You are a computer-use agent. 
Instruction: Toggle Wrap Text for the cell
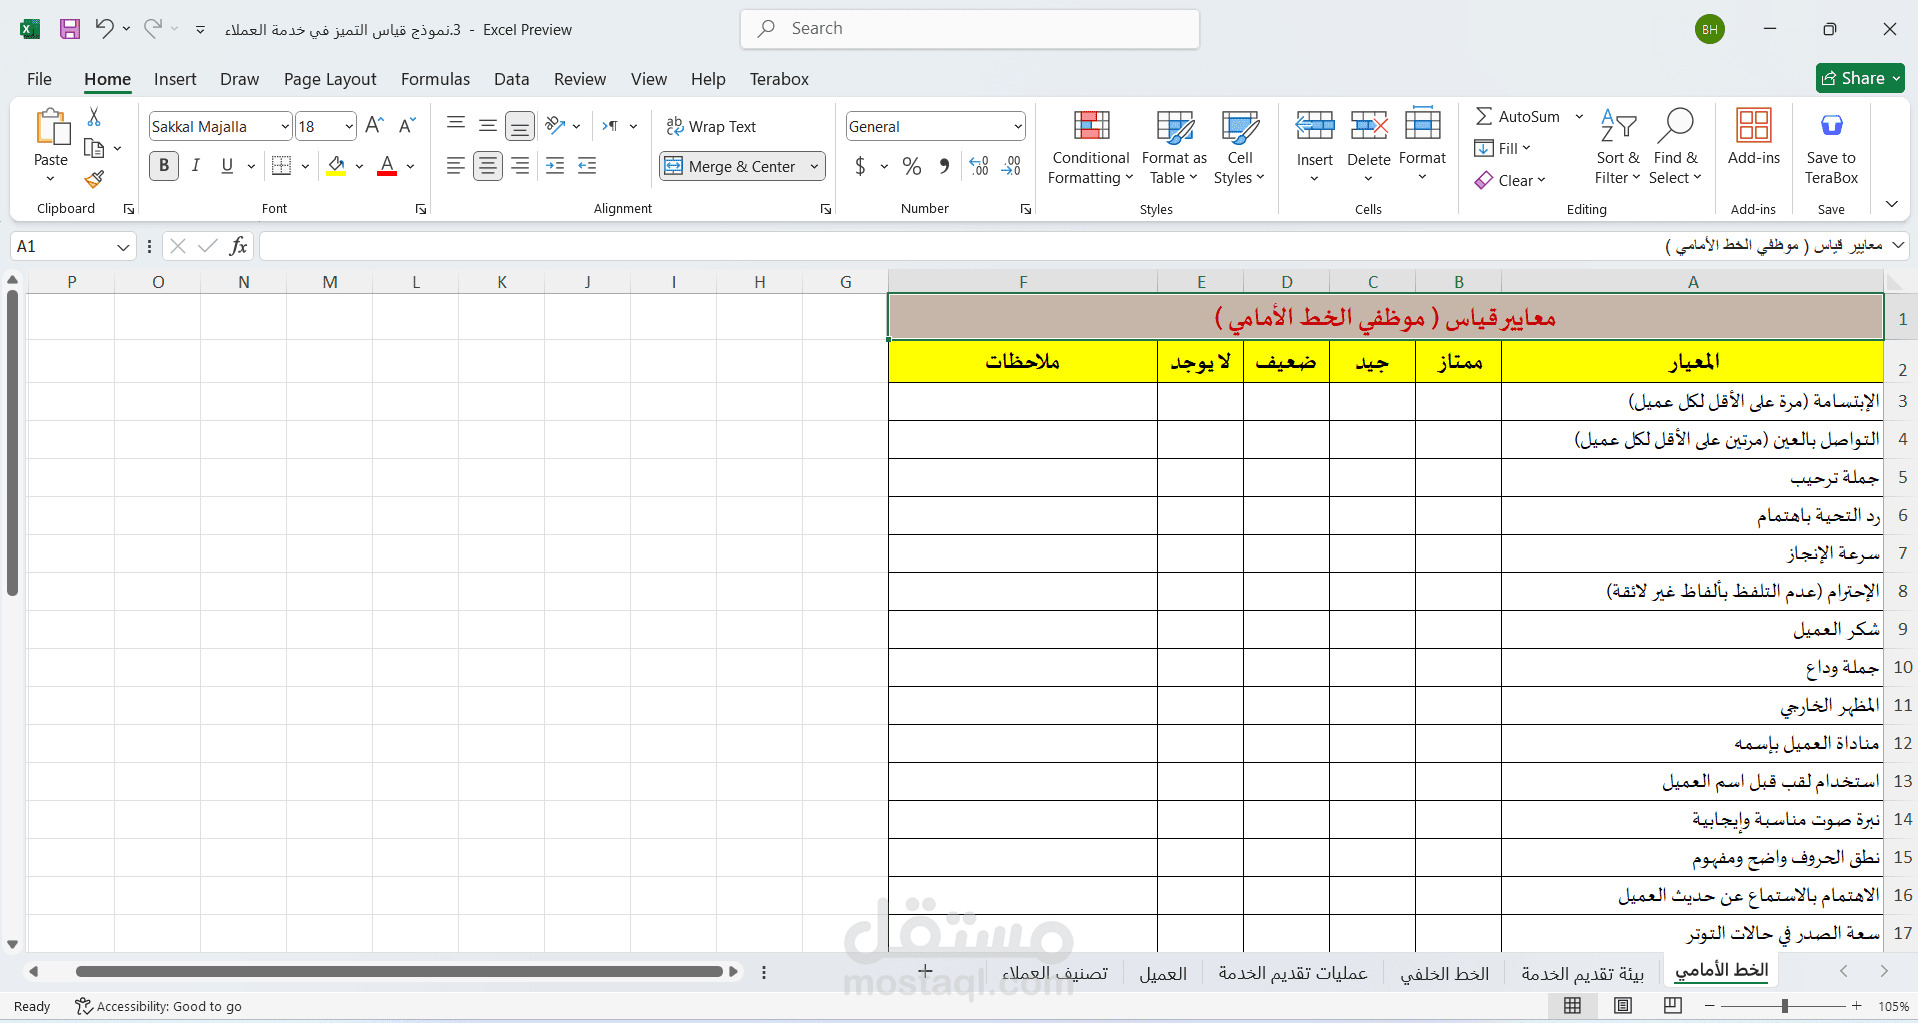712,126
